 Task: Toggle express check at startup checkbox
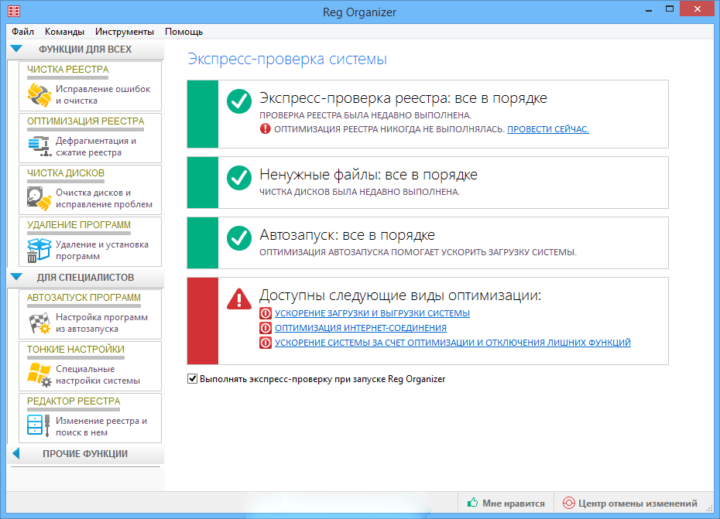(192, 379)
